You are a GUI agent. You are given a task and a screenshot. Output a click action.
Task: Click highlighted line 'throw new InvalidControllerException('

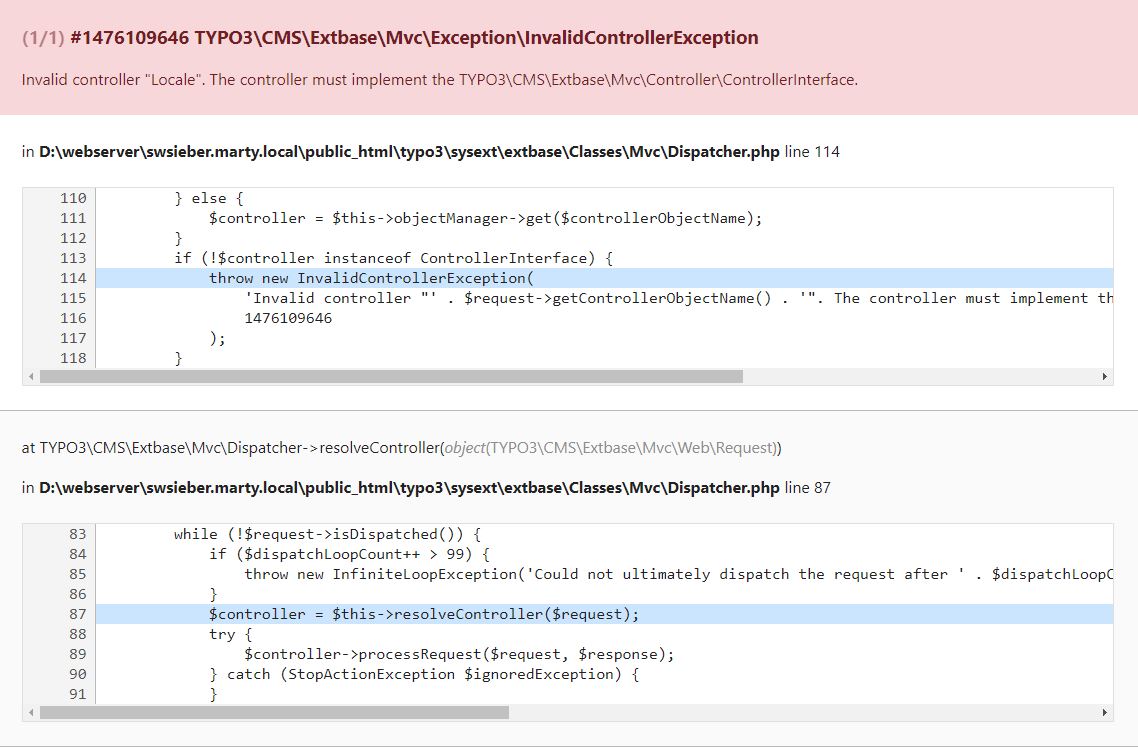[x=372, y=278]
